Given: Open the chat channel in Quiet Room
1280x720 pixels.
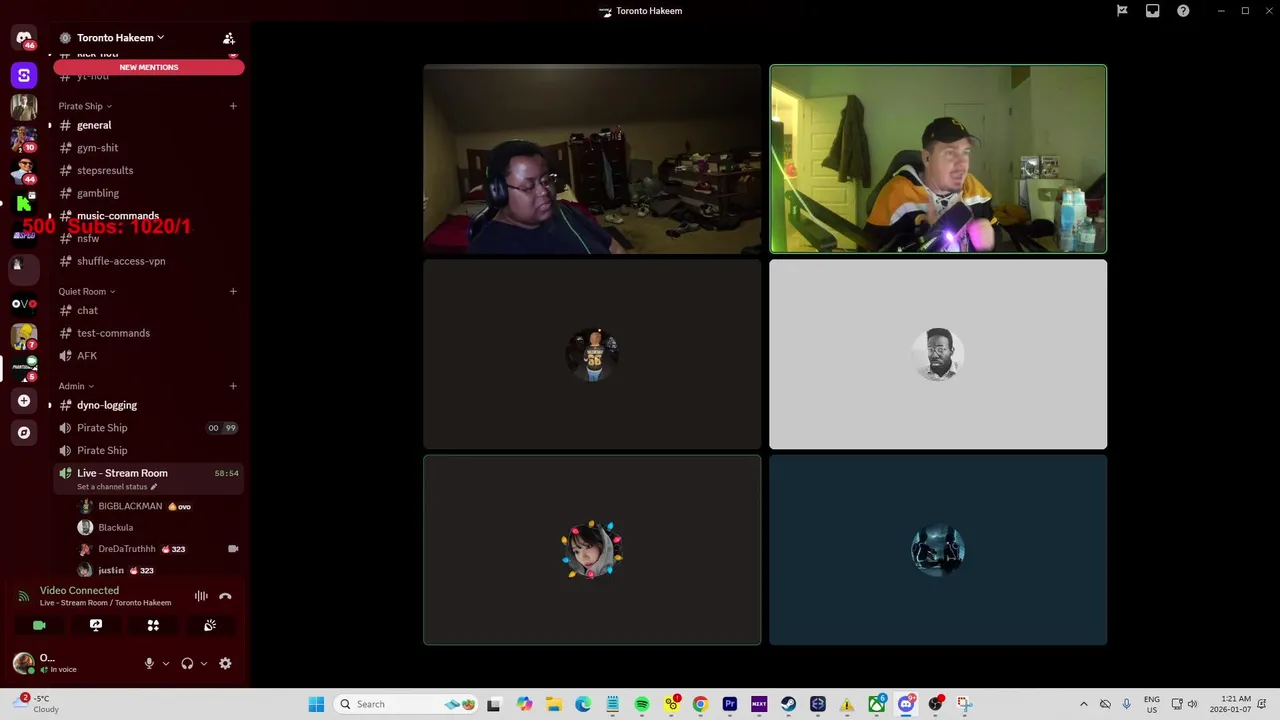Looking at the screenshot, I should pyautogui.click(x=149, y=310).
